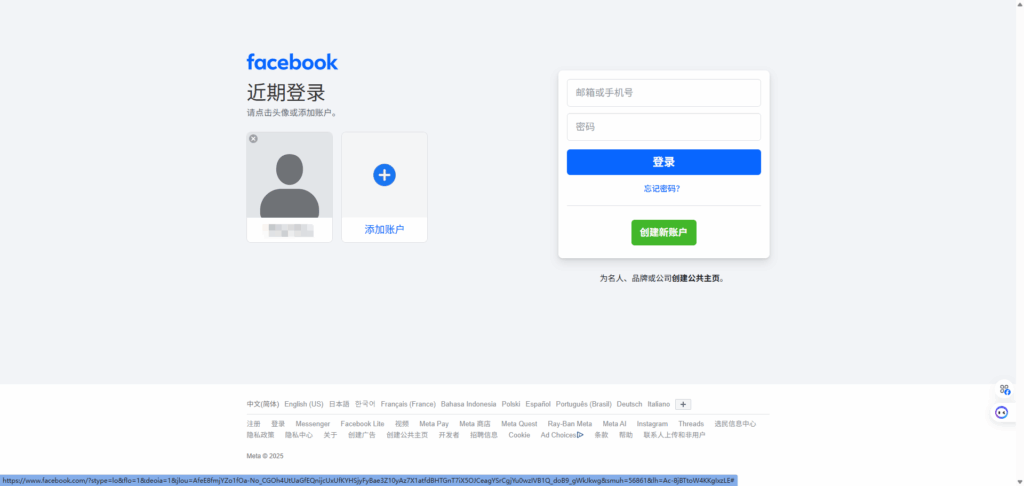Remove the saved account with the X icon
This screenshot has height=486, width=1024.
click(253, 138)
